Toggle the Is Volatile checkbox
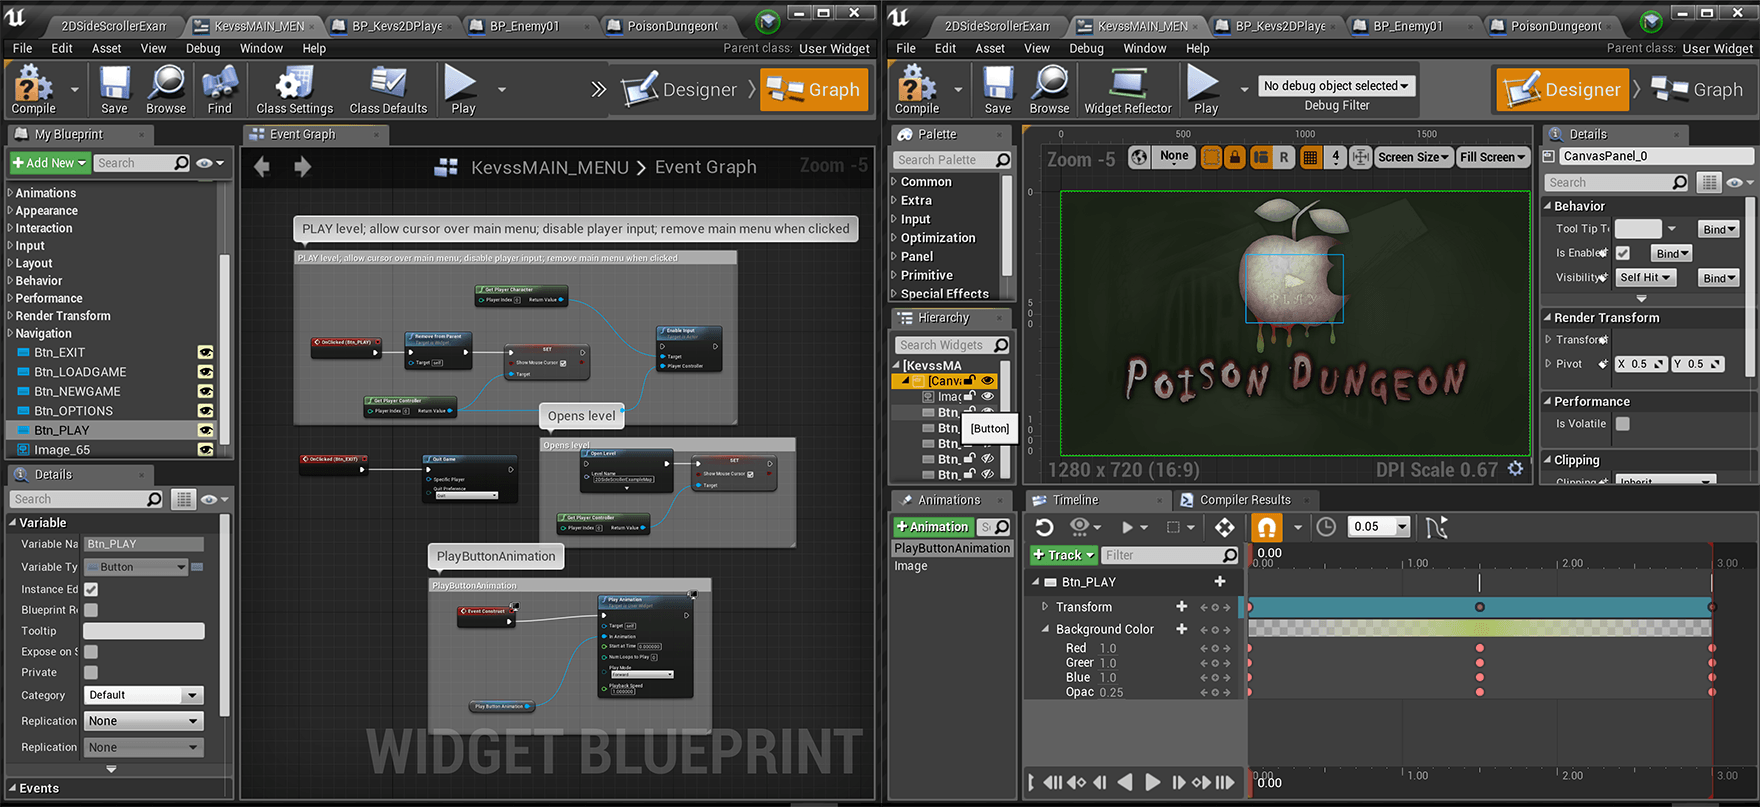The height and width of the screenshot is (807, 1760). click(x=1623, y=424)
